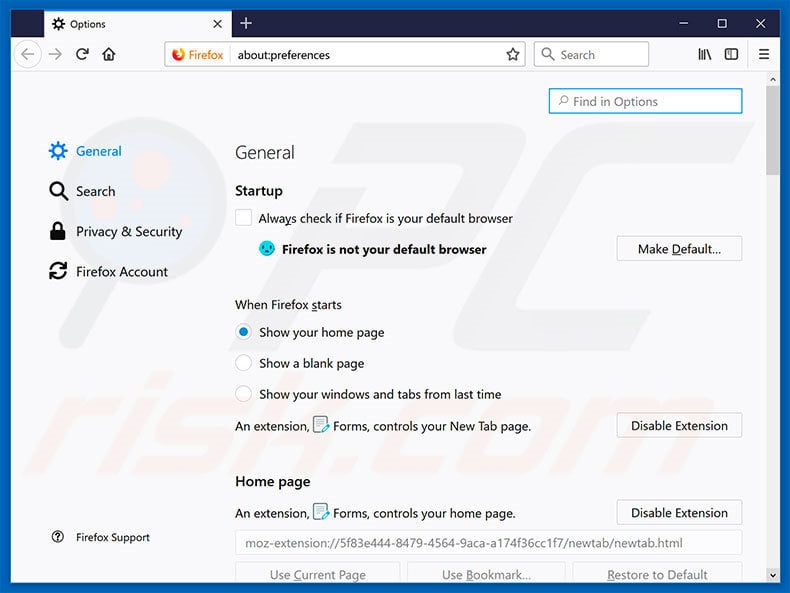
Task: Open the Firefox hamburger menu
Action: pyautogui.click(x=764, y=54)
